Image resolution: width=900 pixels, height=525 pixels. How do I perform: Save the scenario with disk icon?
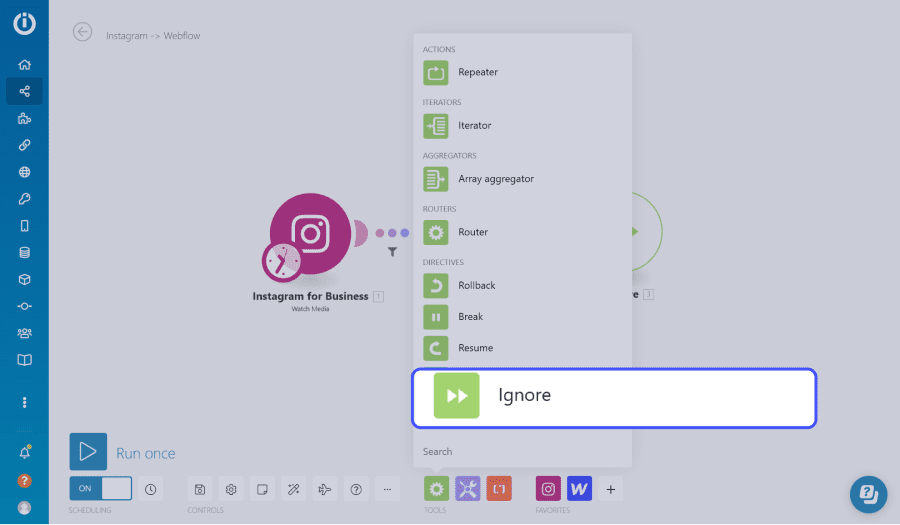click(200, 489)
